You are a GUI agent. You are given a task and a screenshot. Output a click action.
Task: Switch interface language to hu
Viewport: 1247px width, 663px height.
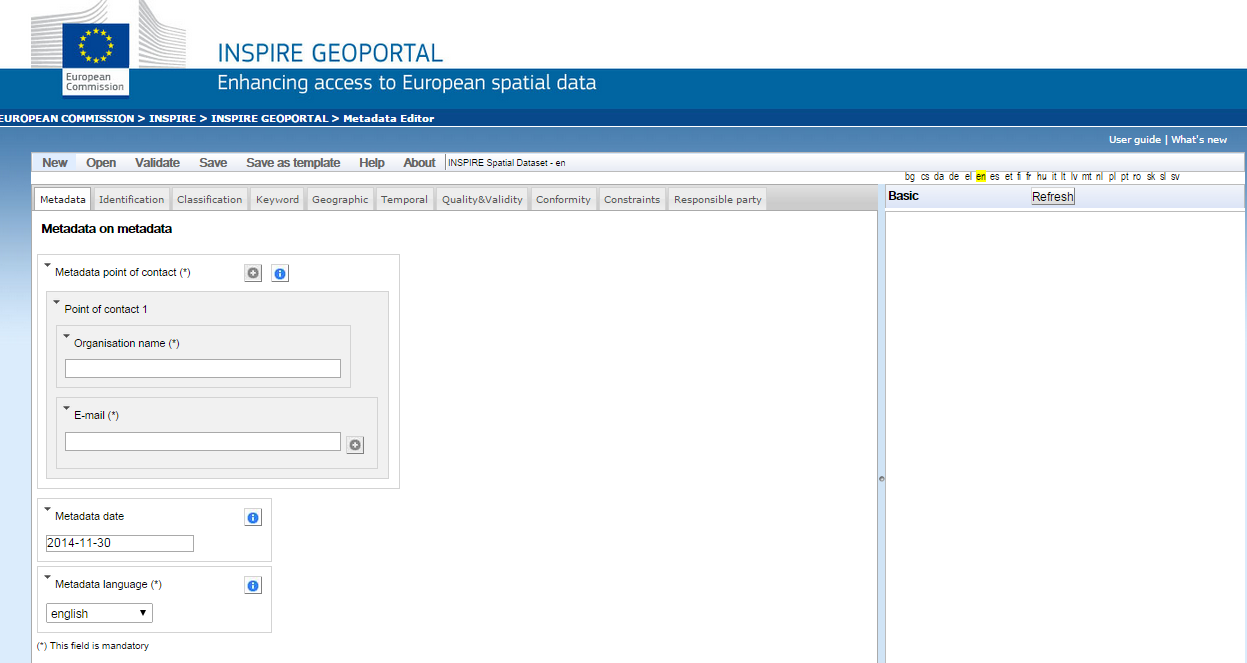tap(1042, 177)
